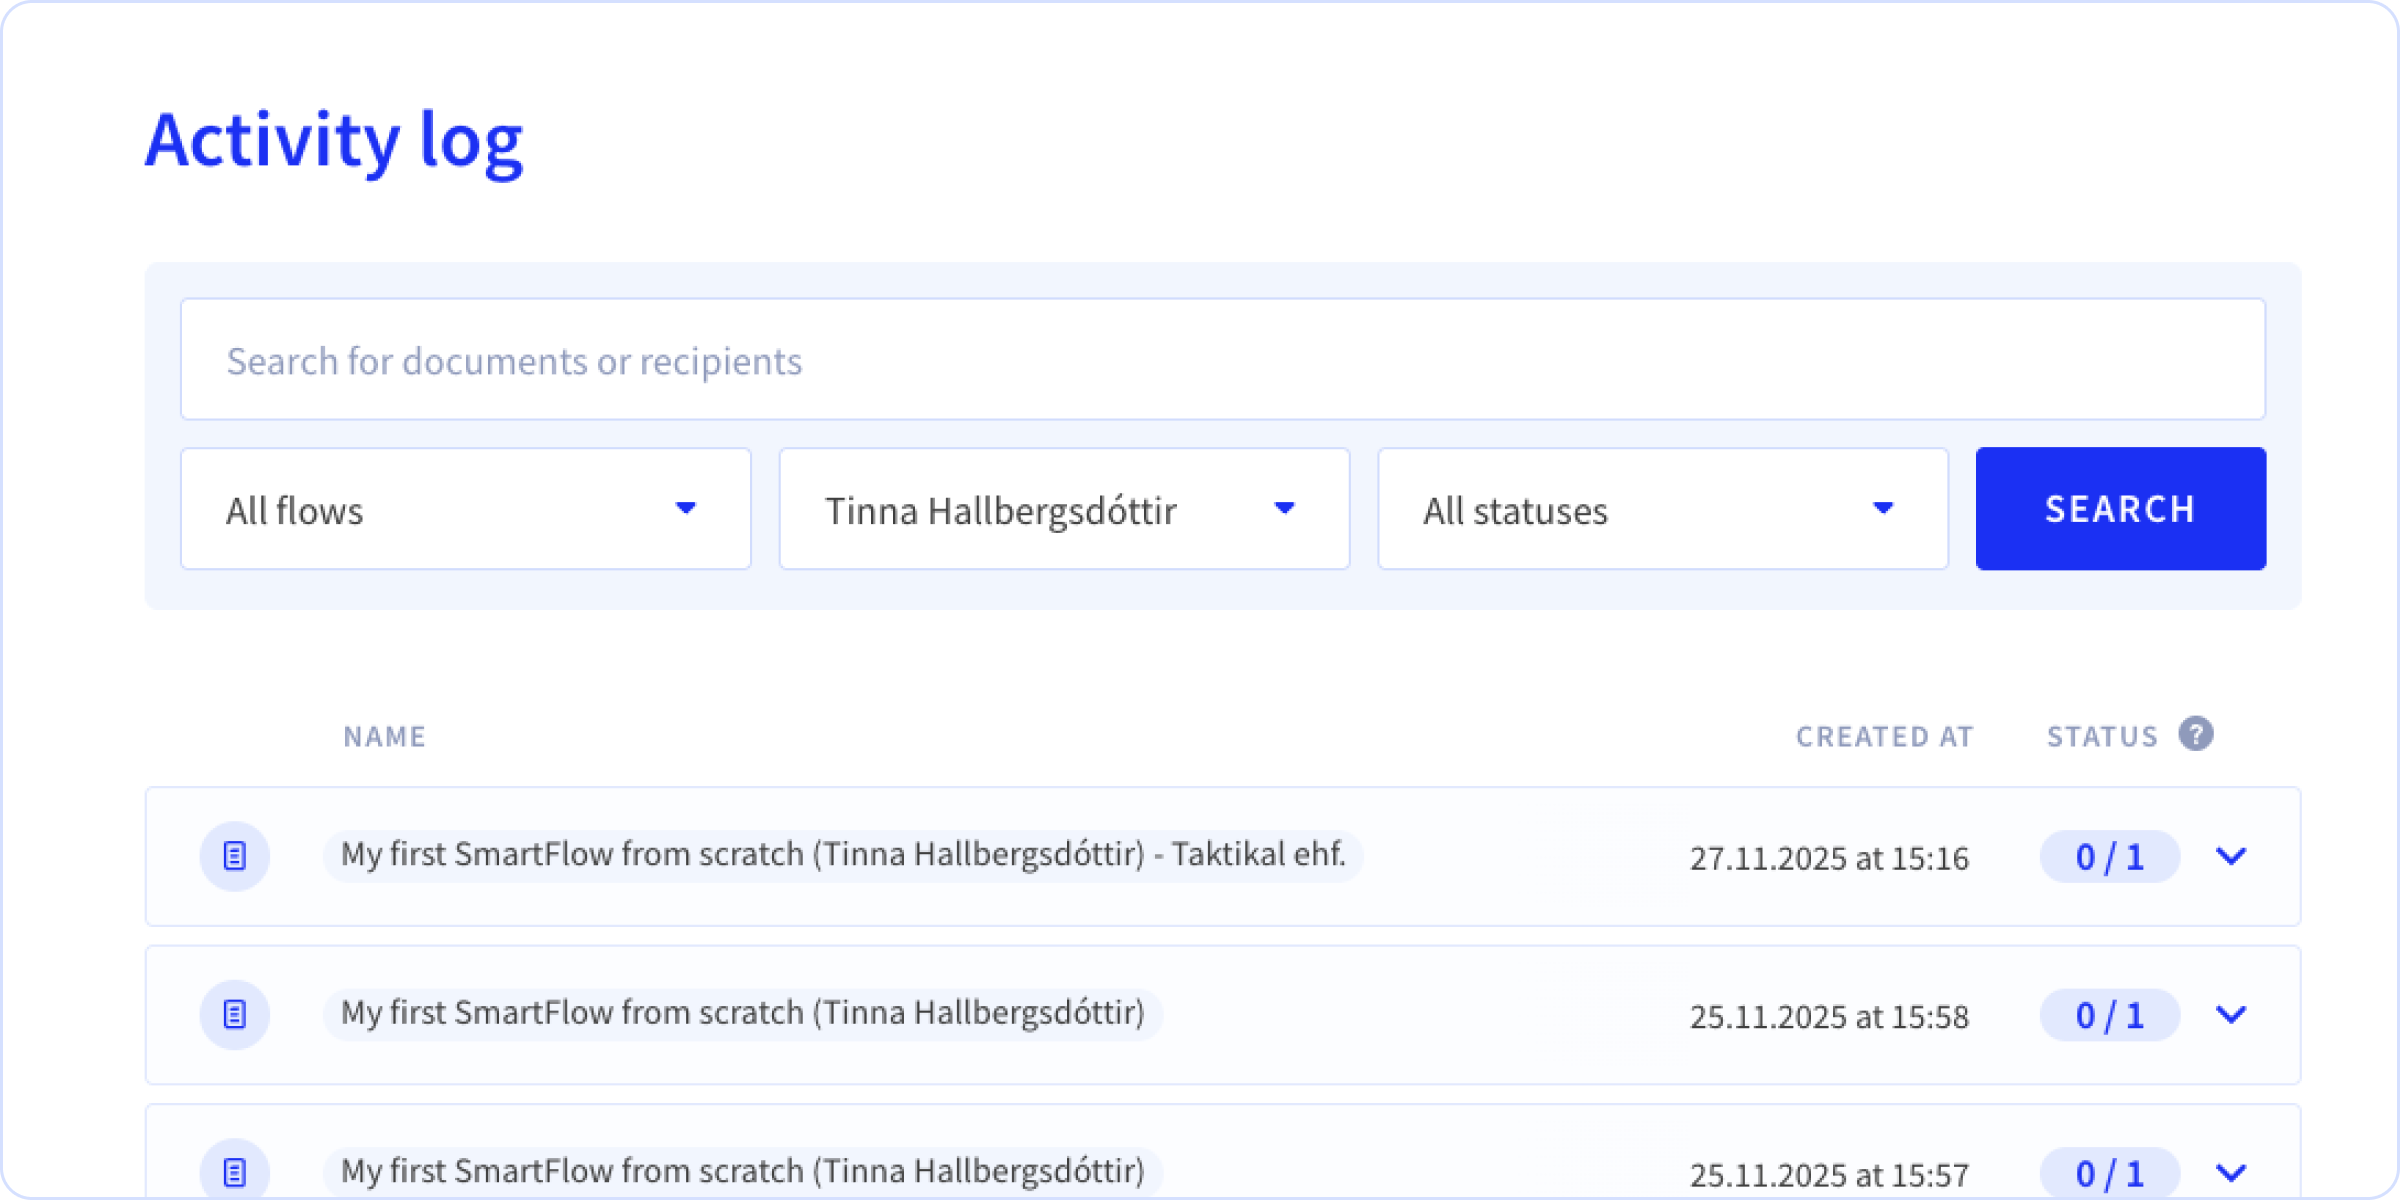The width and height of the screenshot is (2400, 1200).
Task: Open 'My first SmartFlow from scratch (Tinna Hallbergsdóttir) - Taktikal ehf.'
Action: click(x=843, y=856)
